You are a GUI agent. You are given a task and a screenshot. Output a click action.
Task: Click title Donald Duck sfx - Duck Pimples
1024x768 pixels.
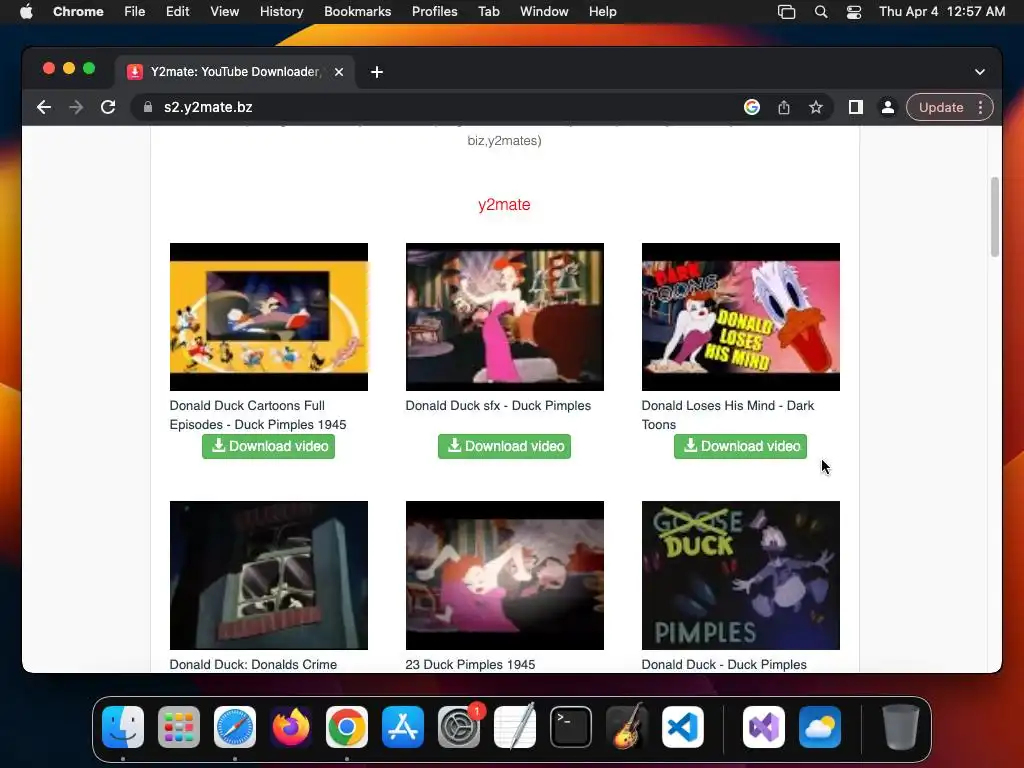(498, 406)
